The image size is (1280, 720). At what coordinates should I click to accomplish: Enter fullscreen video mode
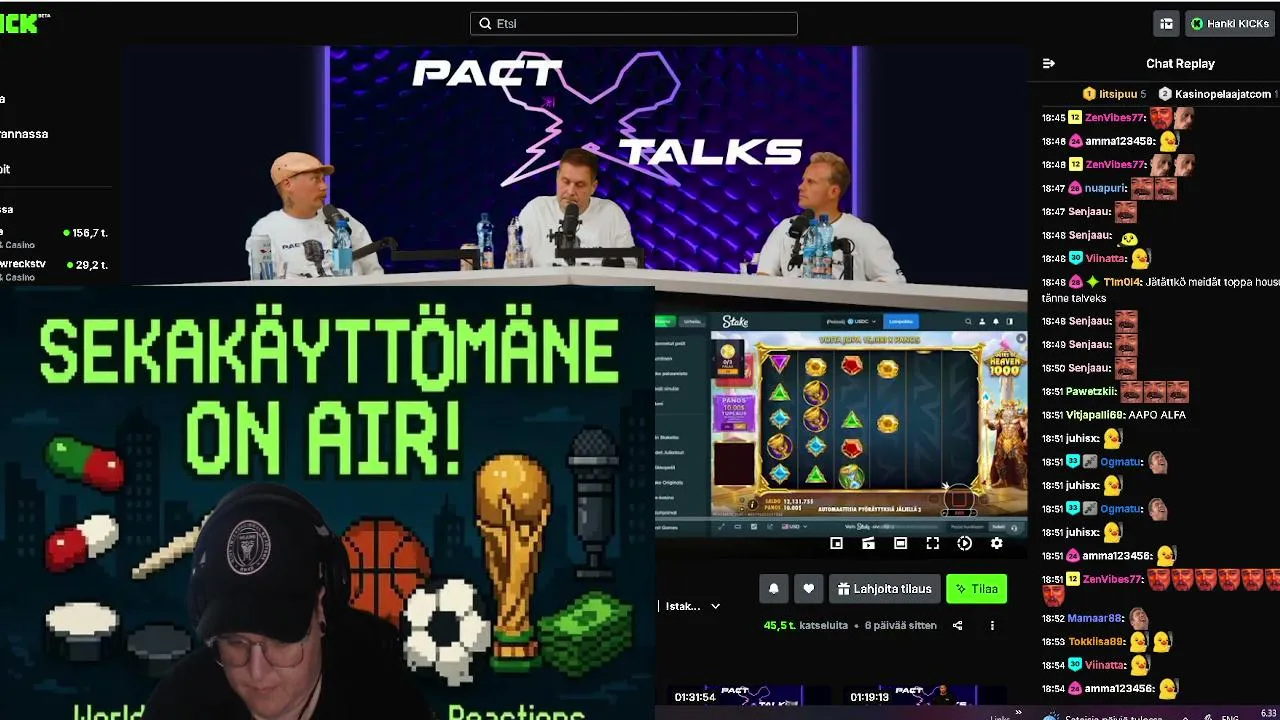932,543
